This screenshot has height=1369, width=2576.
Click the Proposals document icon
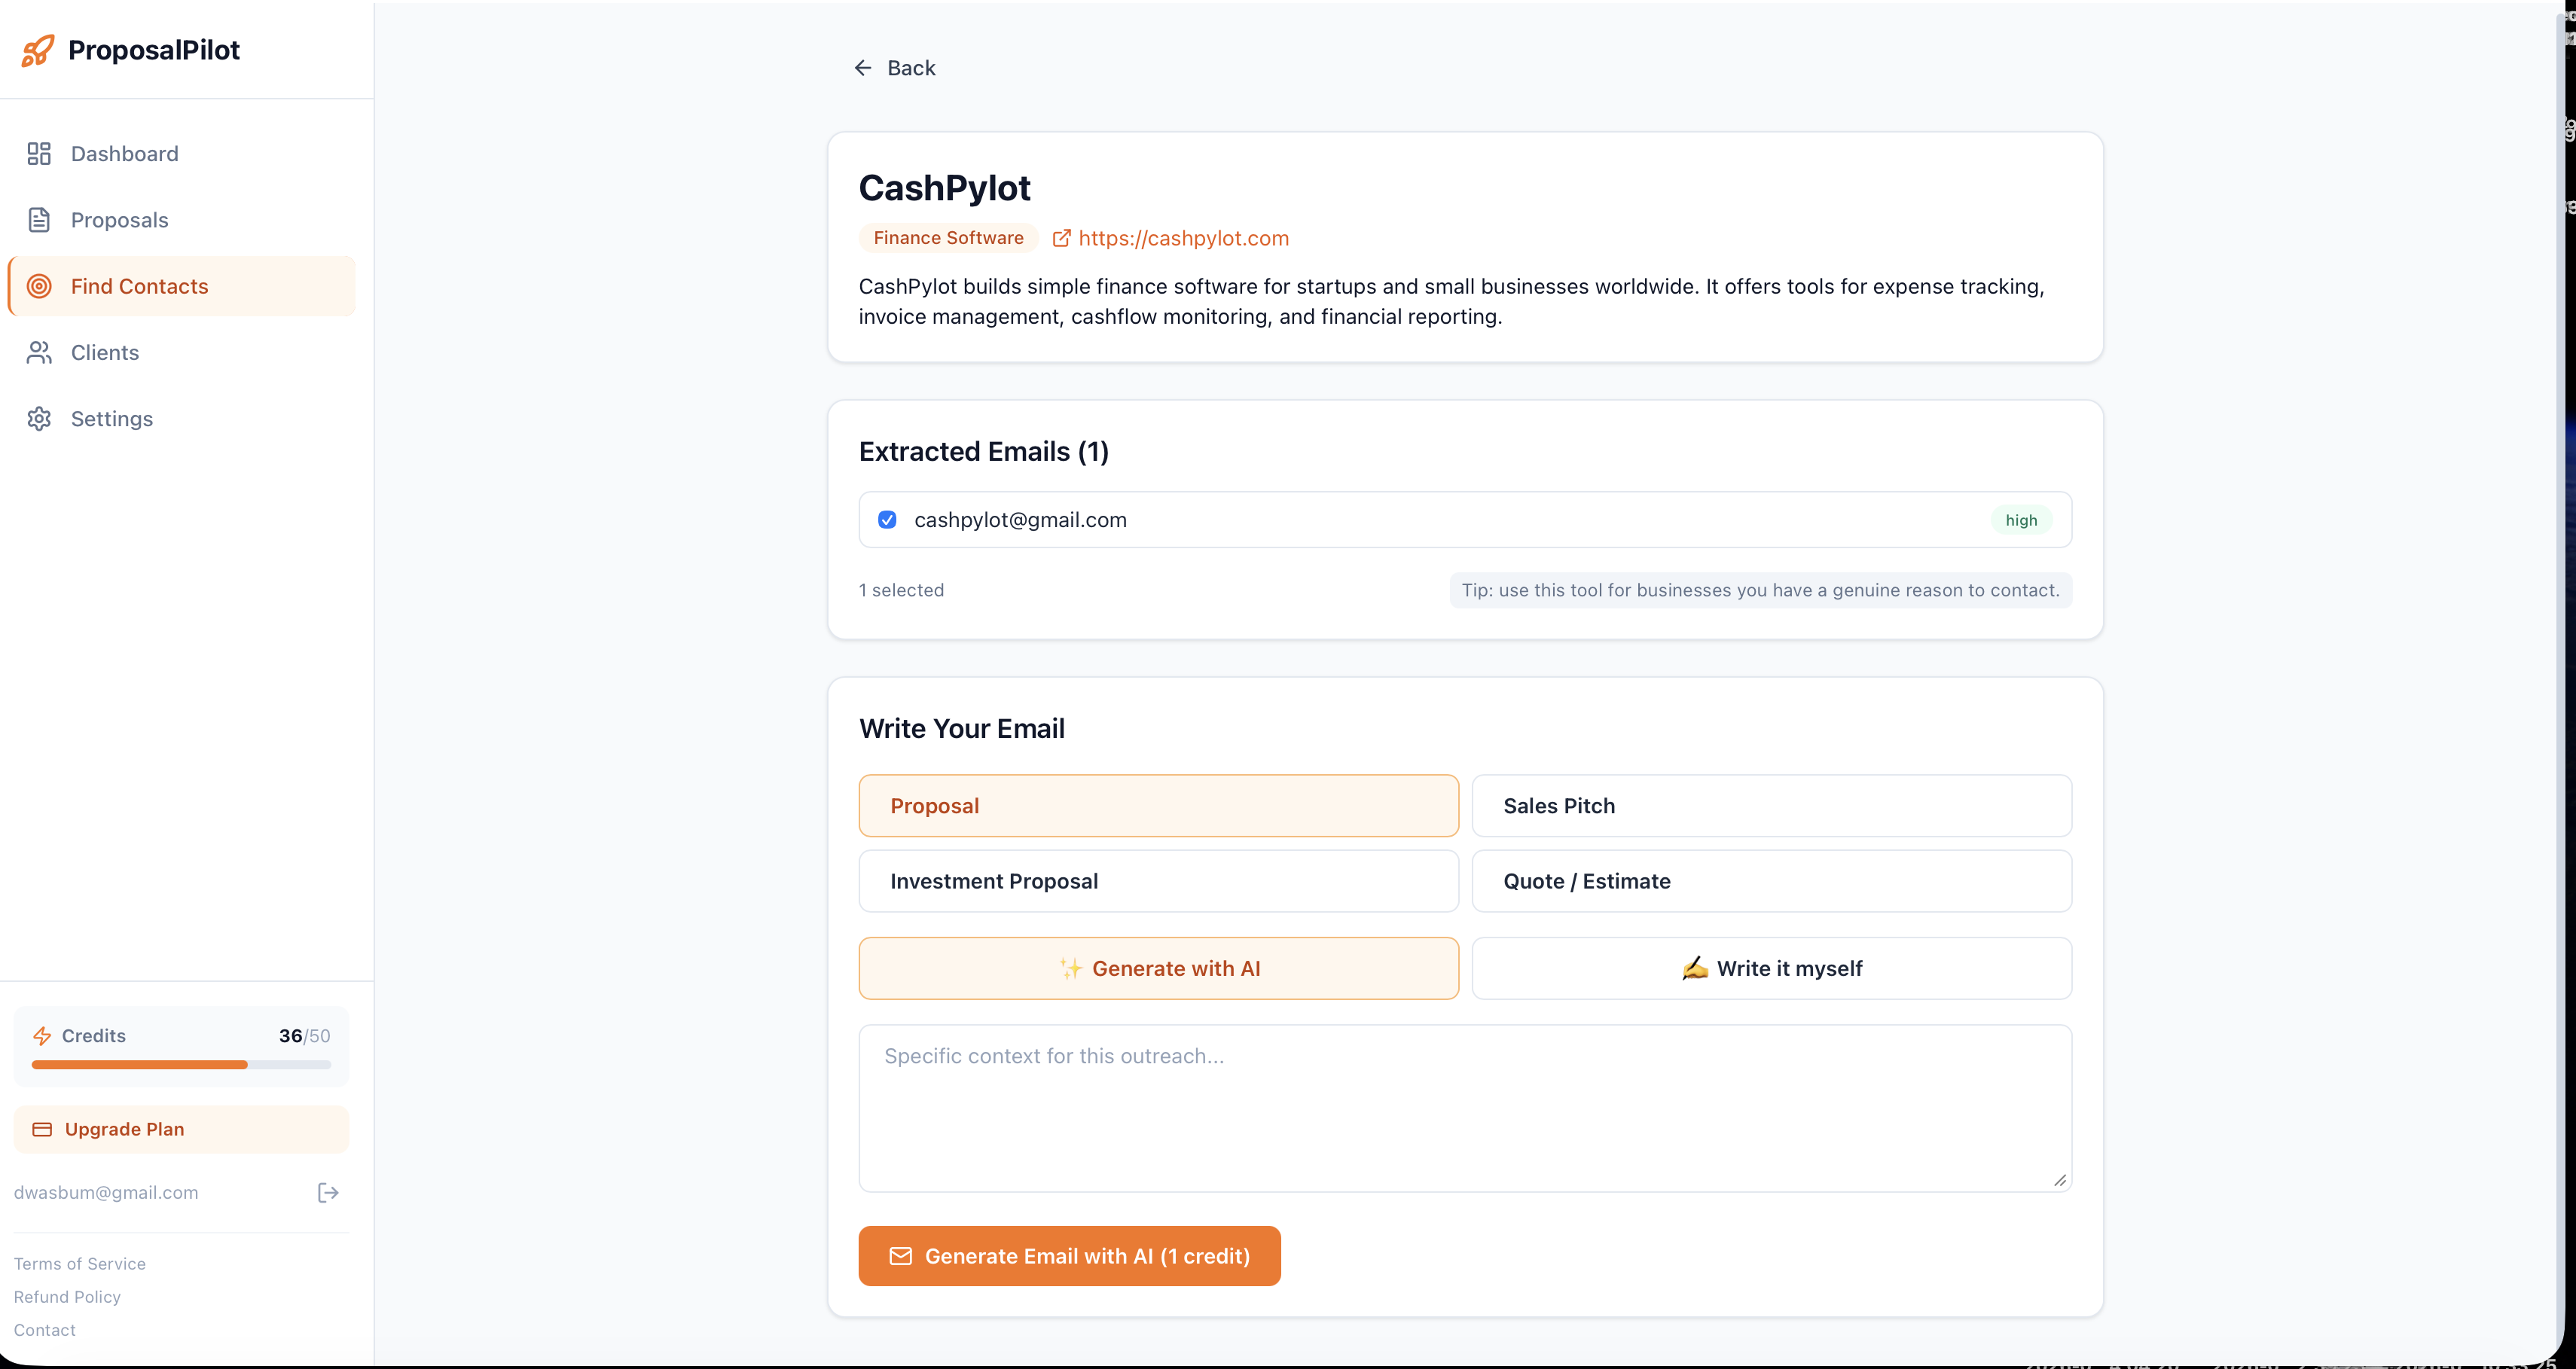[39, 220]
